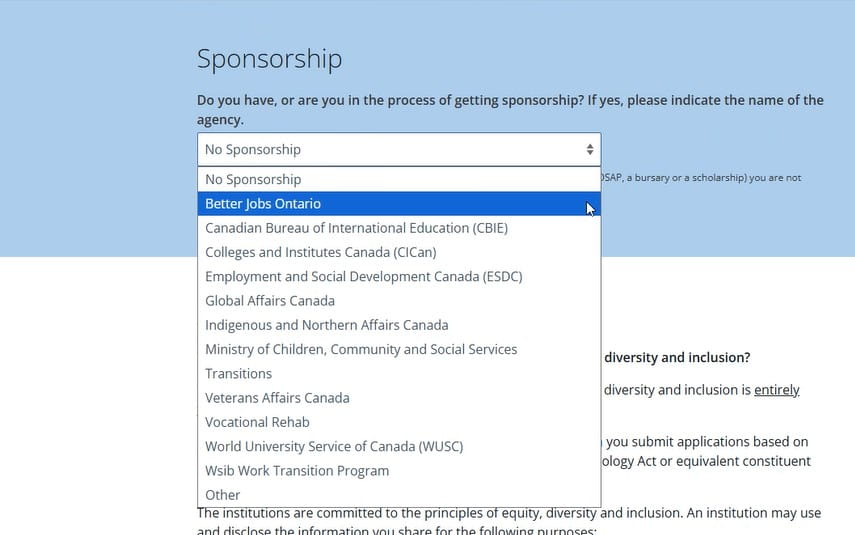Choose Veterans Affairs Canada from list
This screenshot has height=535, width=855.
(277, 398)
